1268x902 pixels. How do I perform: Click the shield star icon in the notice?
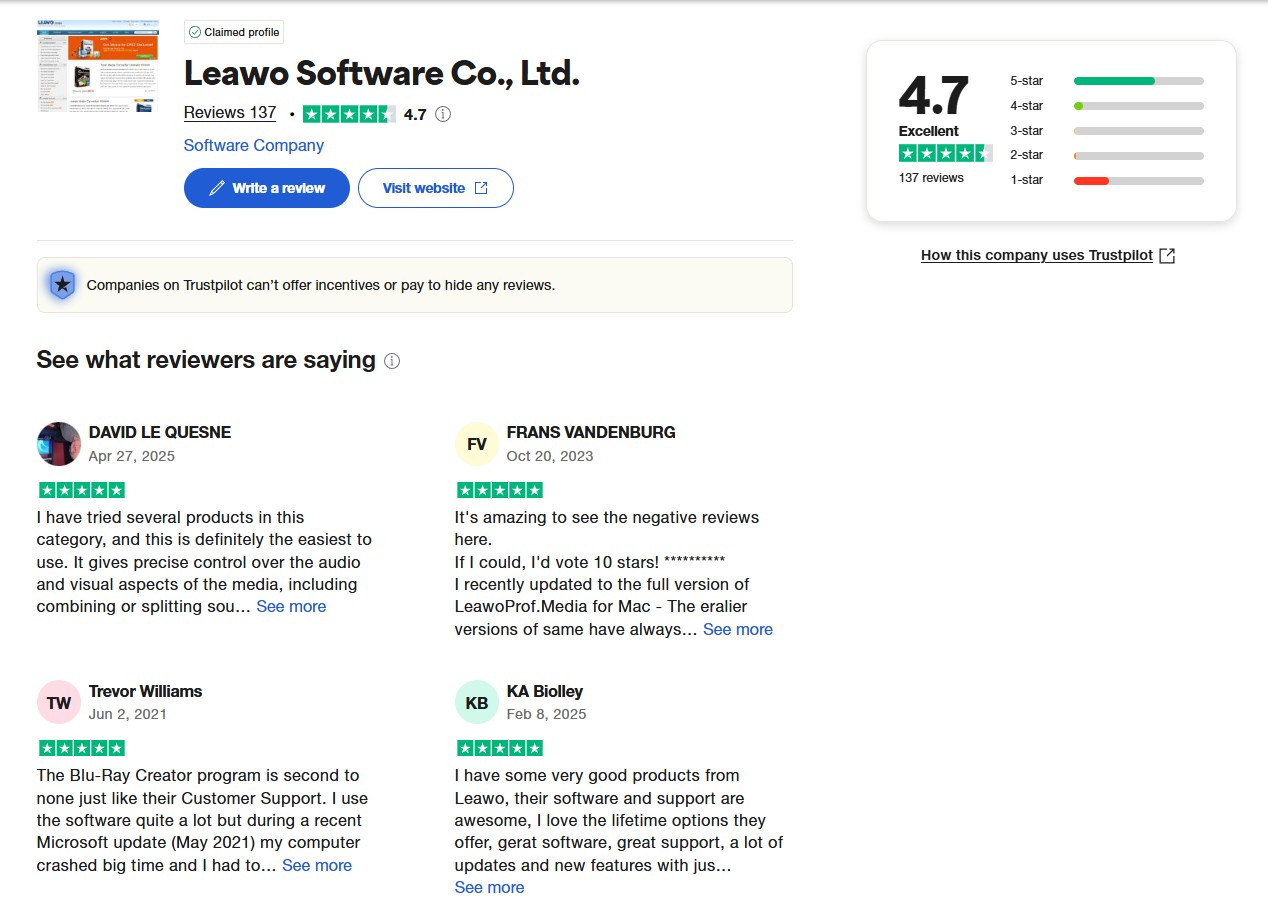(x=62, y=285)
